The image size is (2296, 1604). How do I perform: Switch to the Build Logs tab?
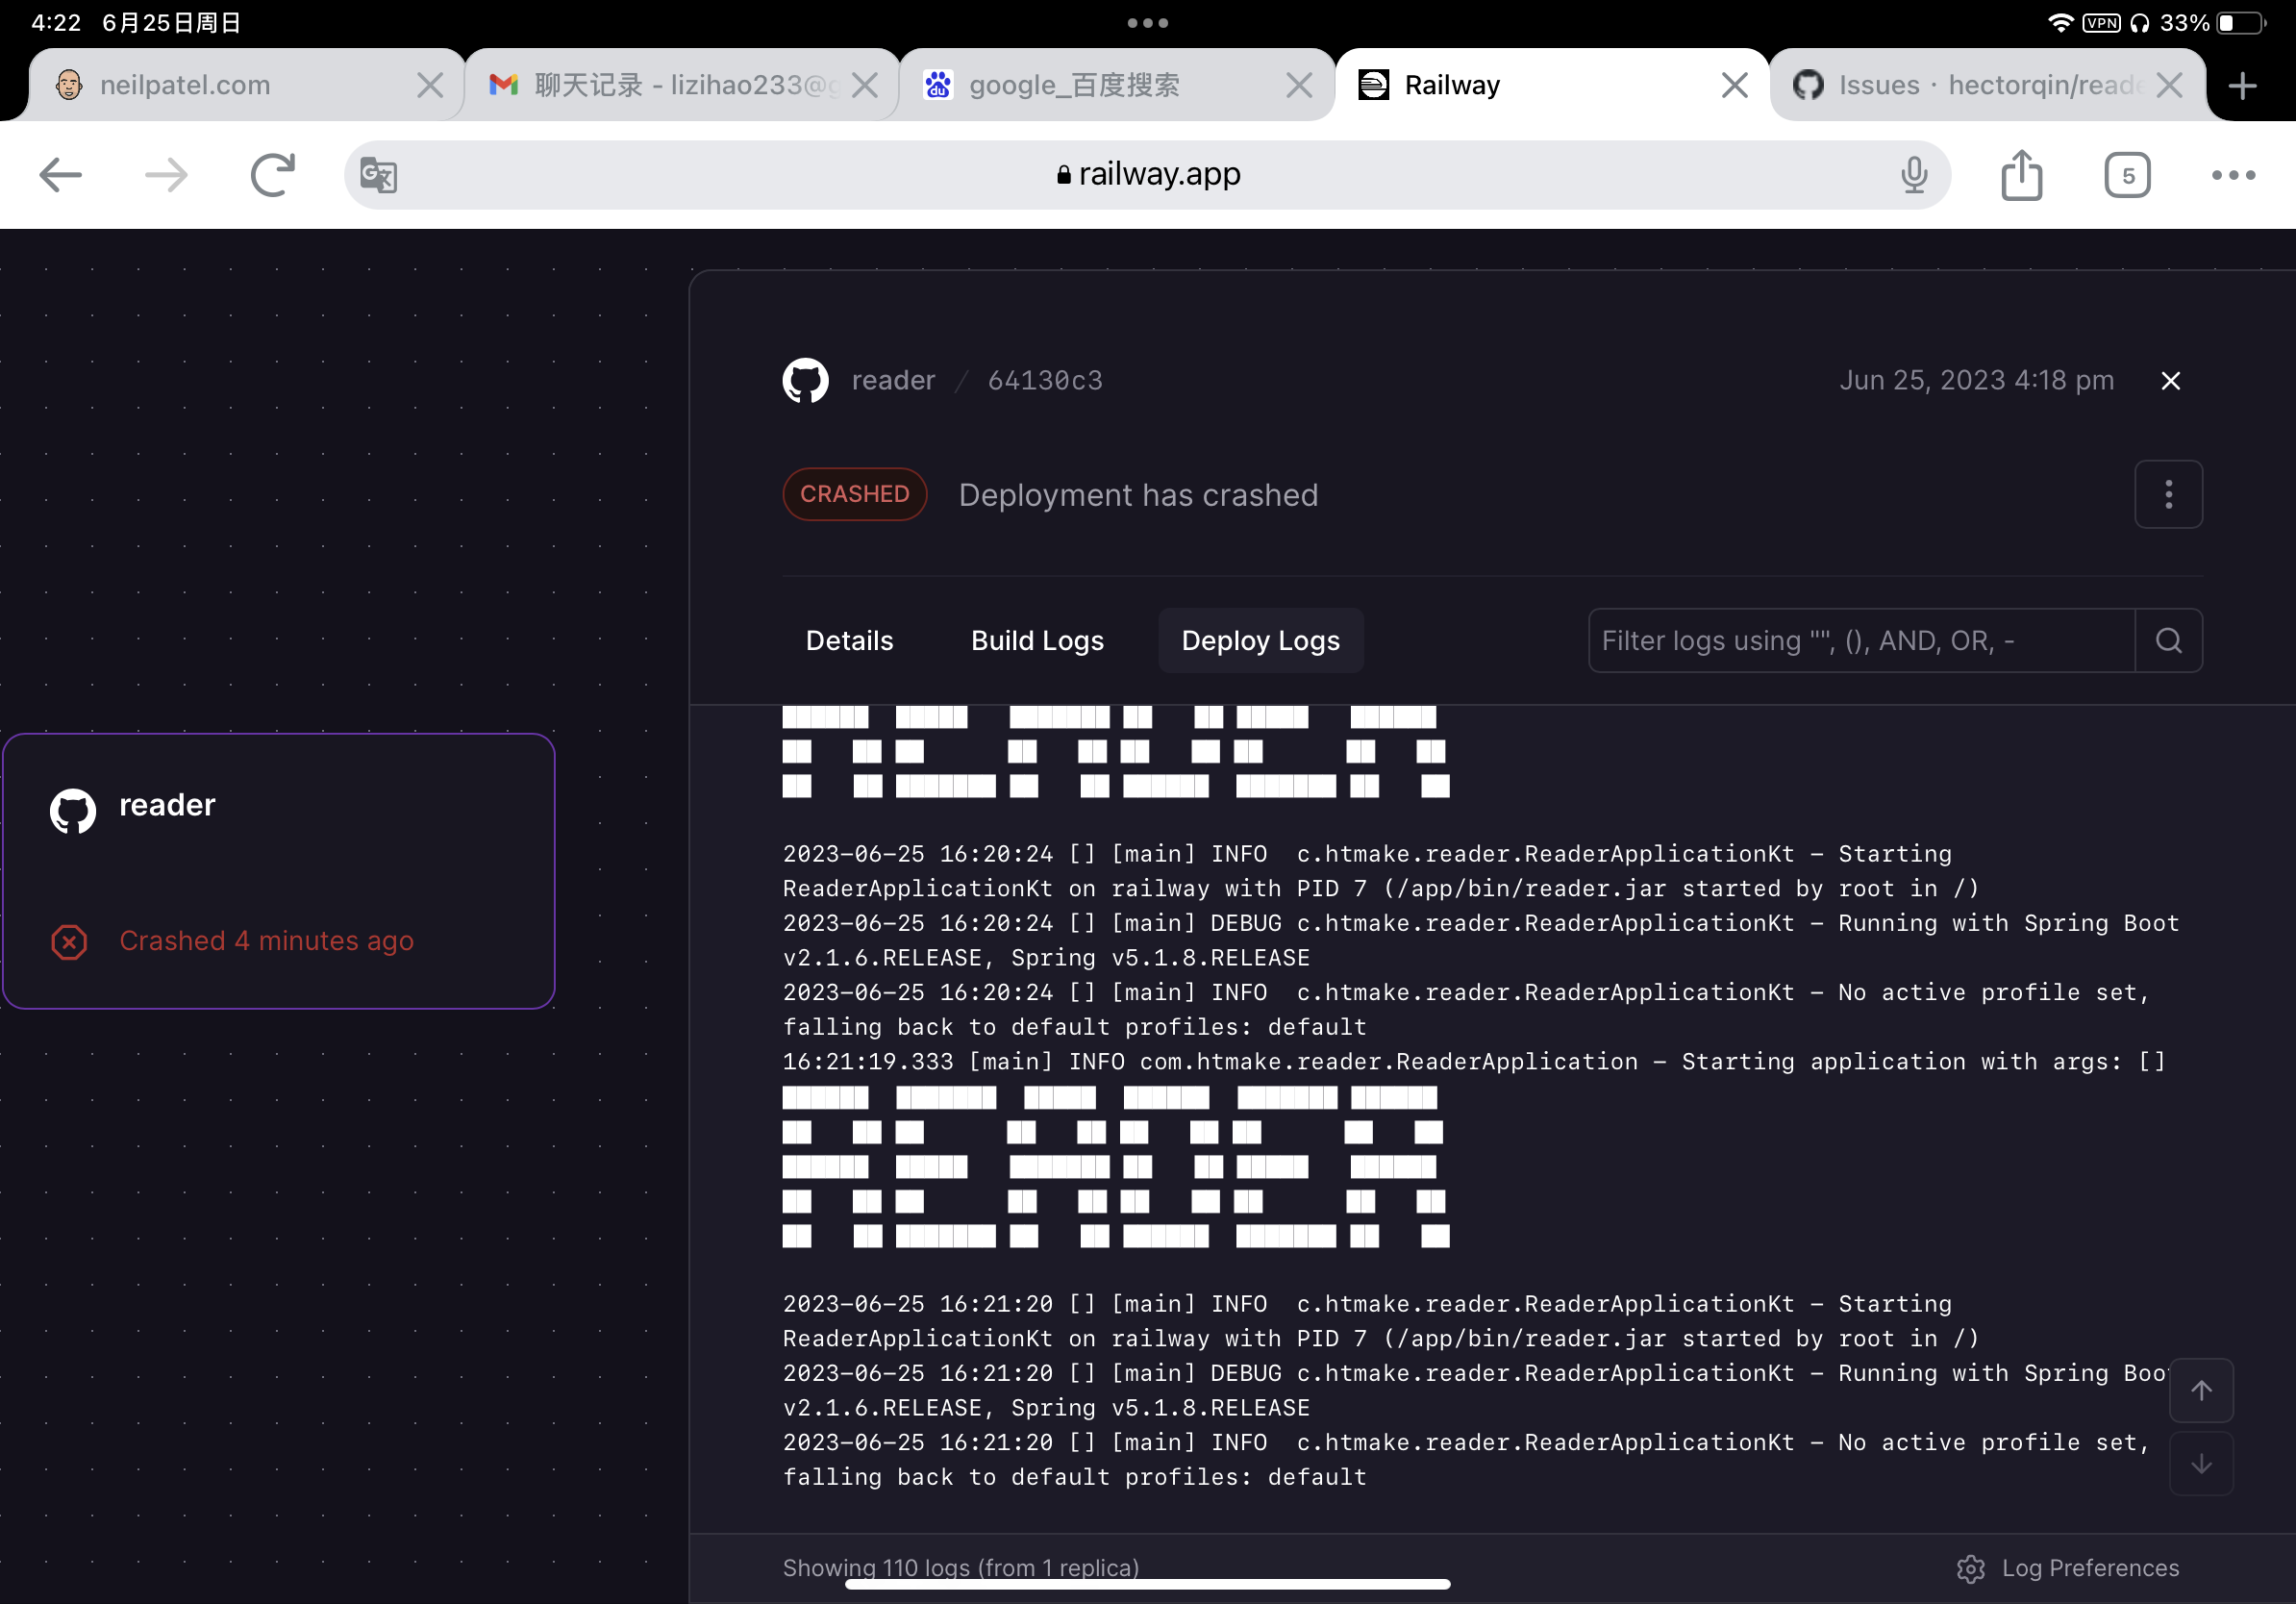(x=1037, y=640)
